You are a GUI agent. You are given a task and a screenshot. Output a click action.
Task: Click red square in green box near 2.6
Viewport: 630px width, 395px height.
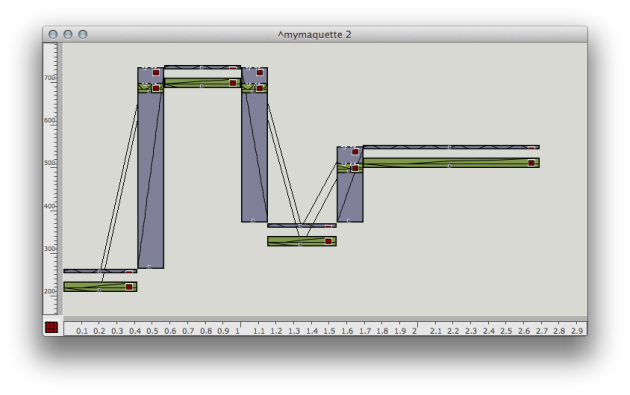tap(531, 163)
